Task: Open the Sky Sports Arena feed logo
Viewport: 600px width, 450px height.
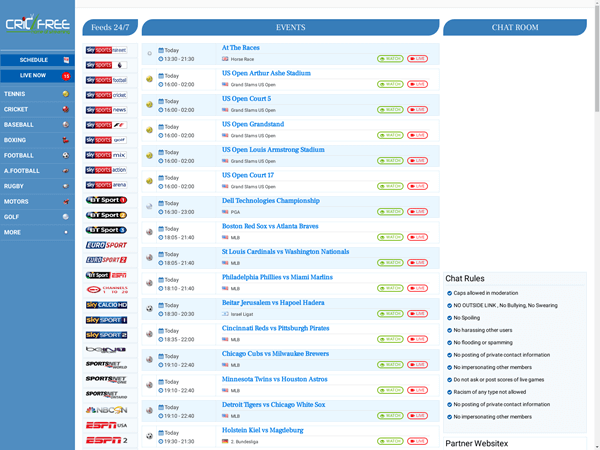Action: [106, 185]
